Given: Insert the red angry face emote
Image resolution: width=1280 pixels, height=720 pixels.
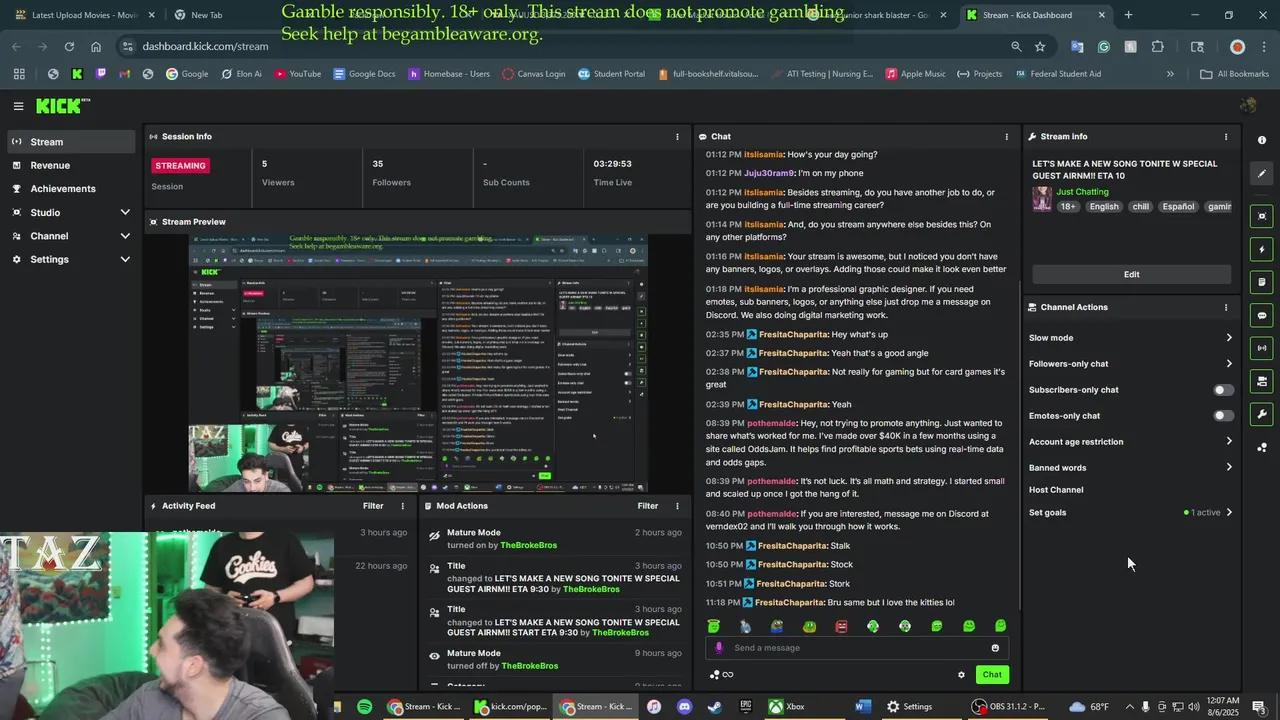Looking at the screenshot, I should [x=841, y=626].
